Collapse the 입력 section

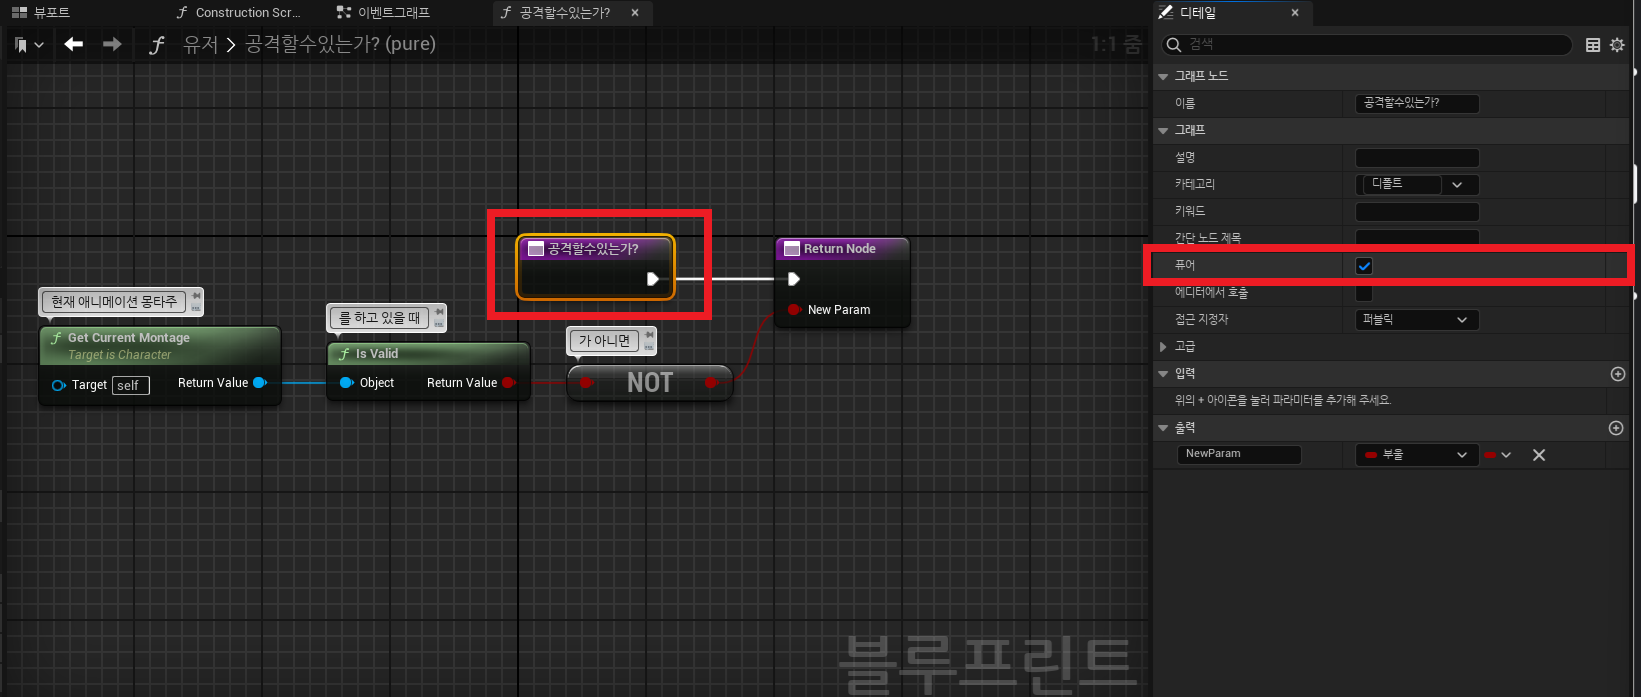point(1163,373)
